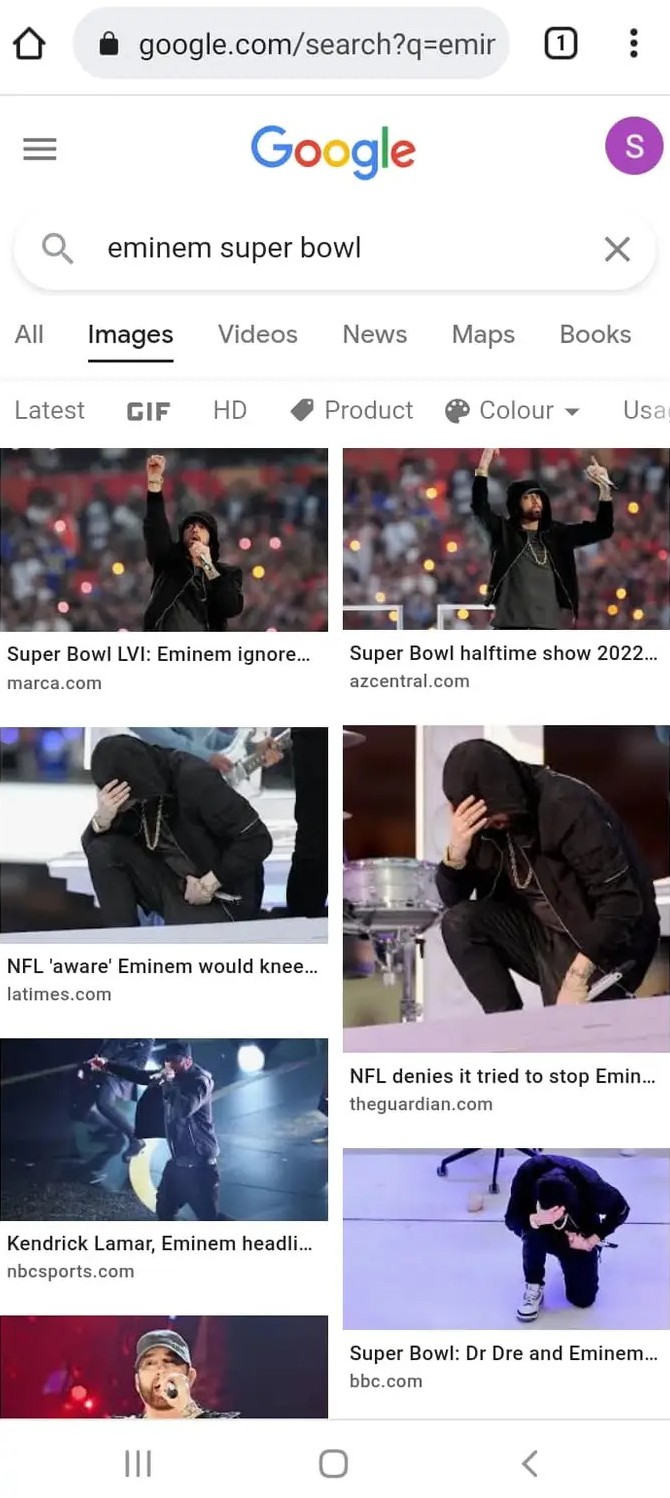Switch to the Videos tab
Viewport: 670px width, 1498px height.
click(258, 334)
